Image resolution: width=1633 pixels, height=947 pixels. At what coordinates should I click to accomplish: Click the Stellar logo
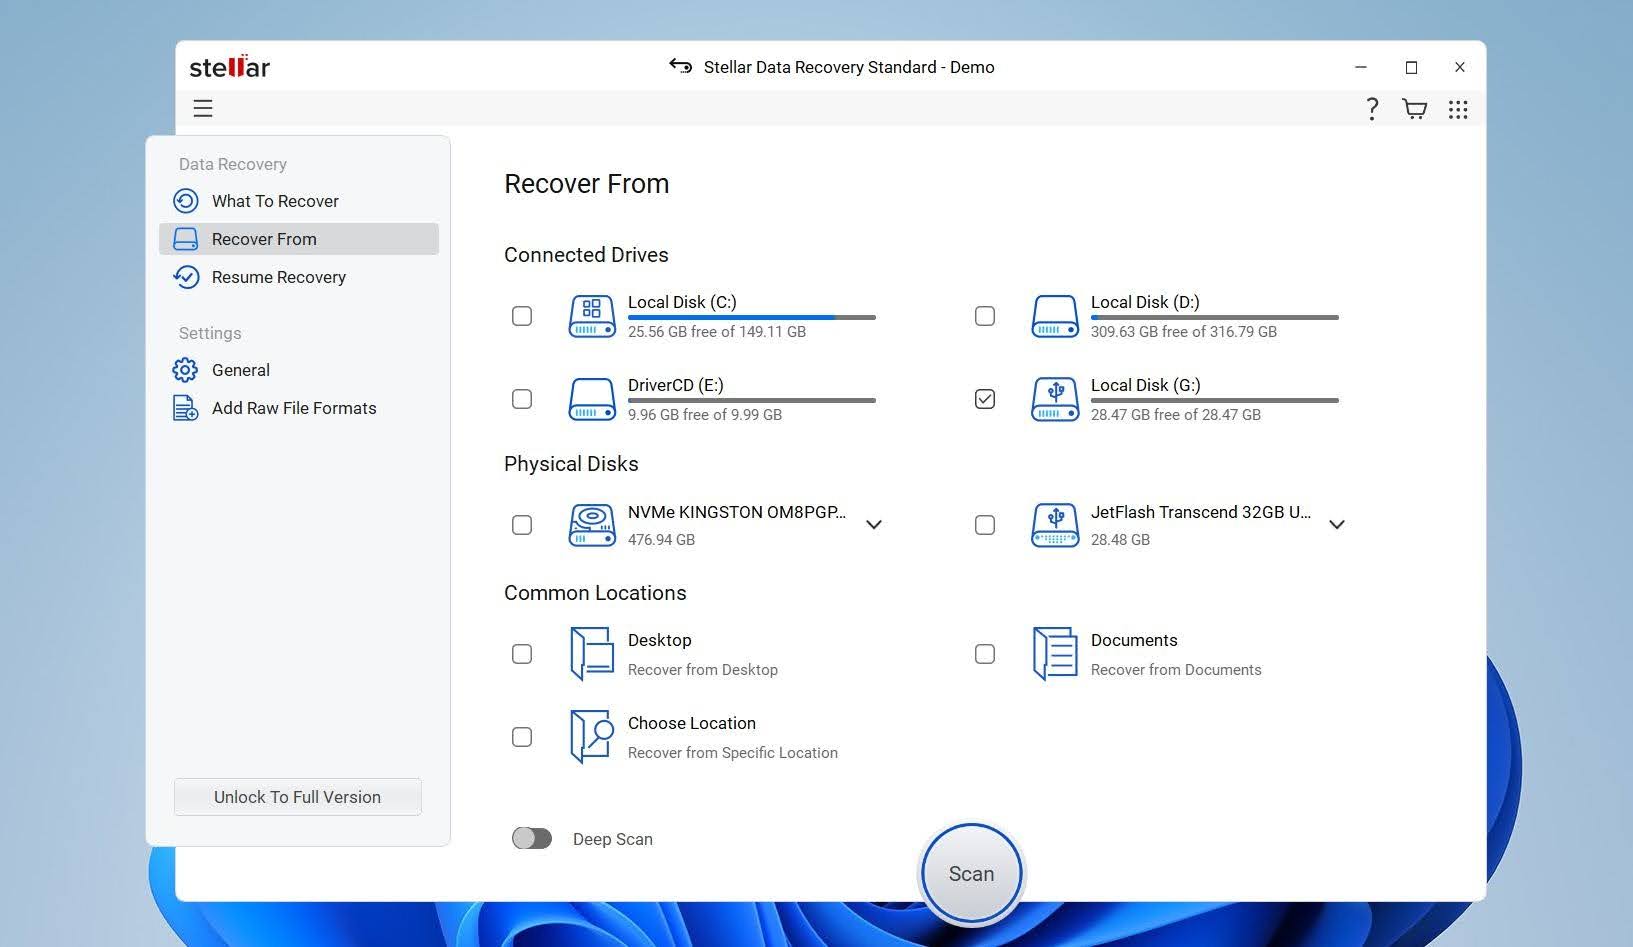pos(230,66)
